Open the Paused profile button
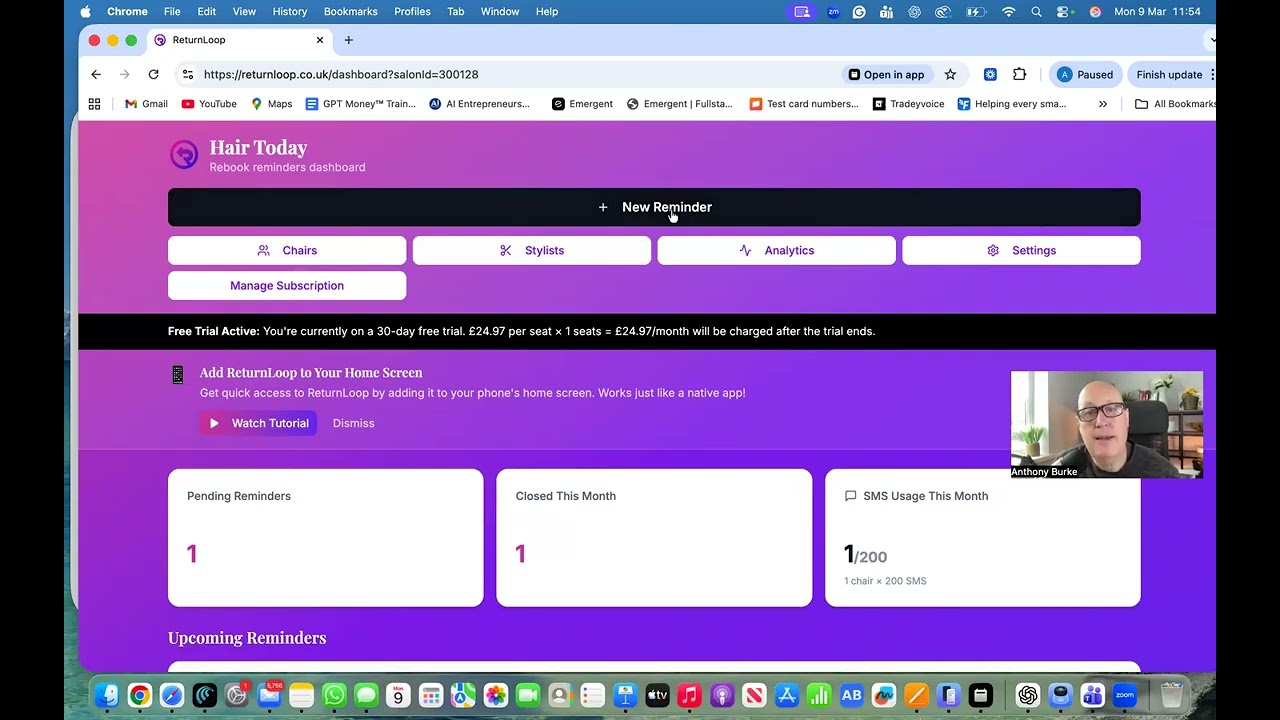The height and width of the screenshot is (720, 1280). pos(1085,74)
